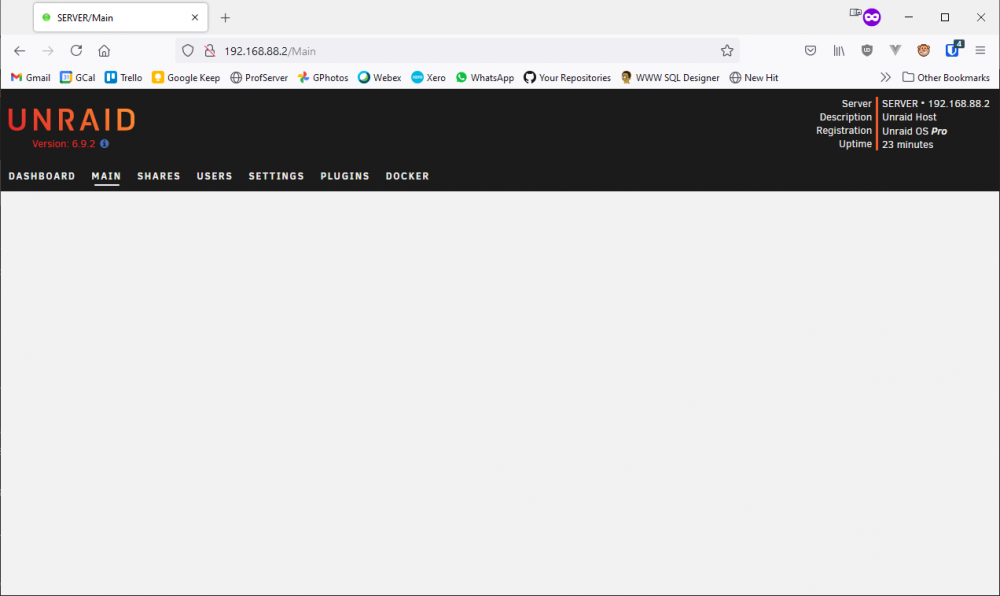Click the server name and IP text
Viewport: 1000px width, 596px height.
tap(936, 103)
